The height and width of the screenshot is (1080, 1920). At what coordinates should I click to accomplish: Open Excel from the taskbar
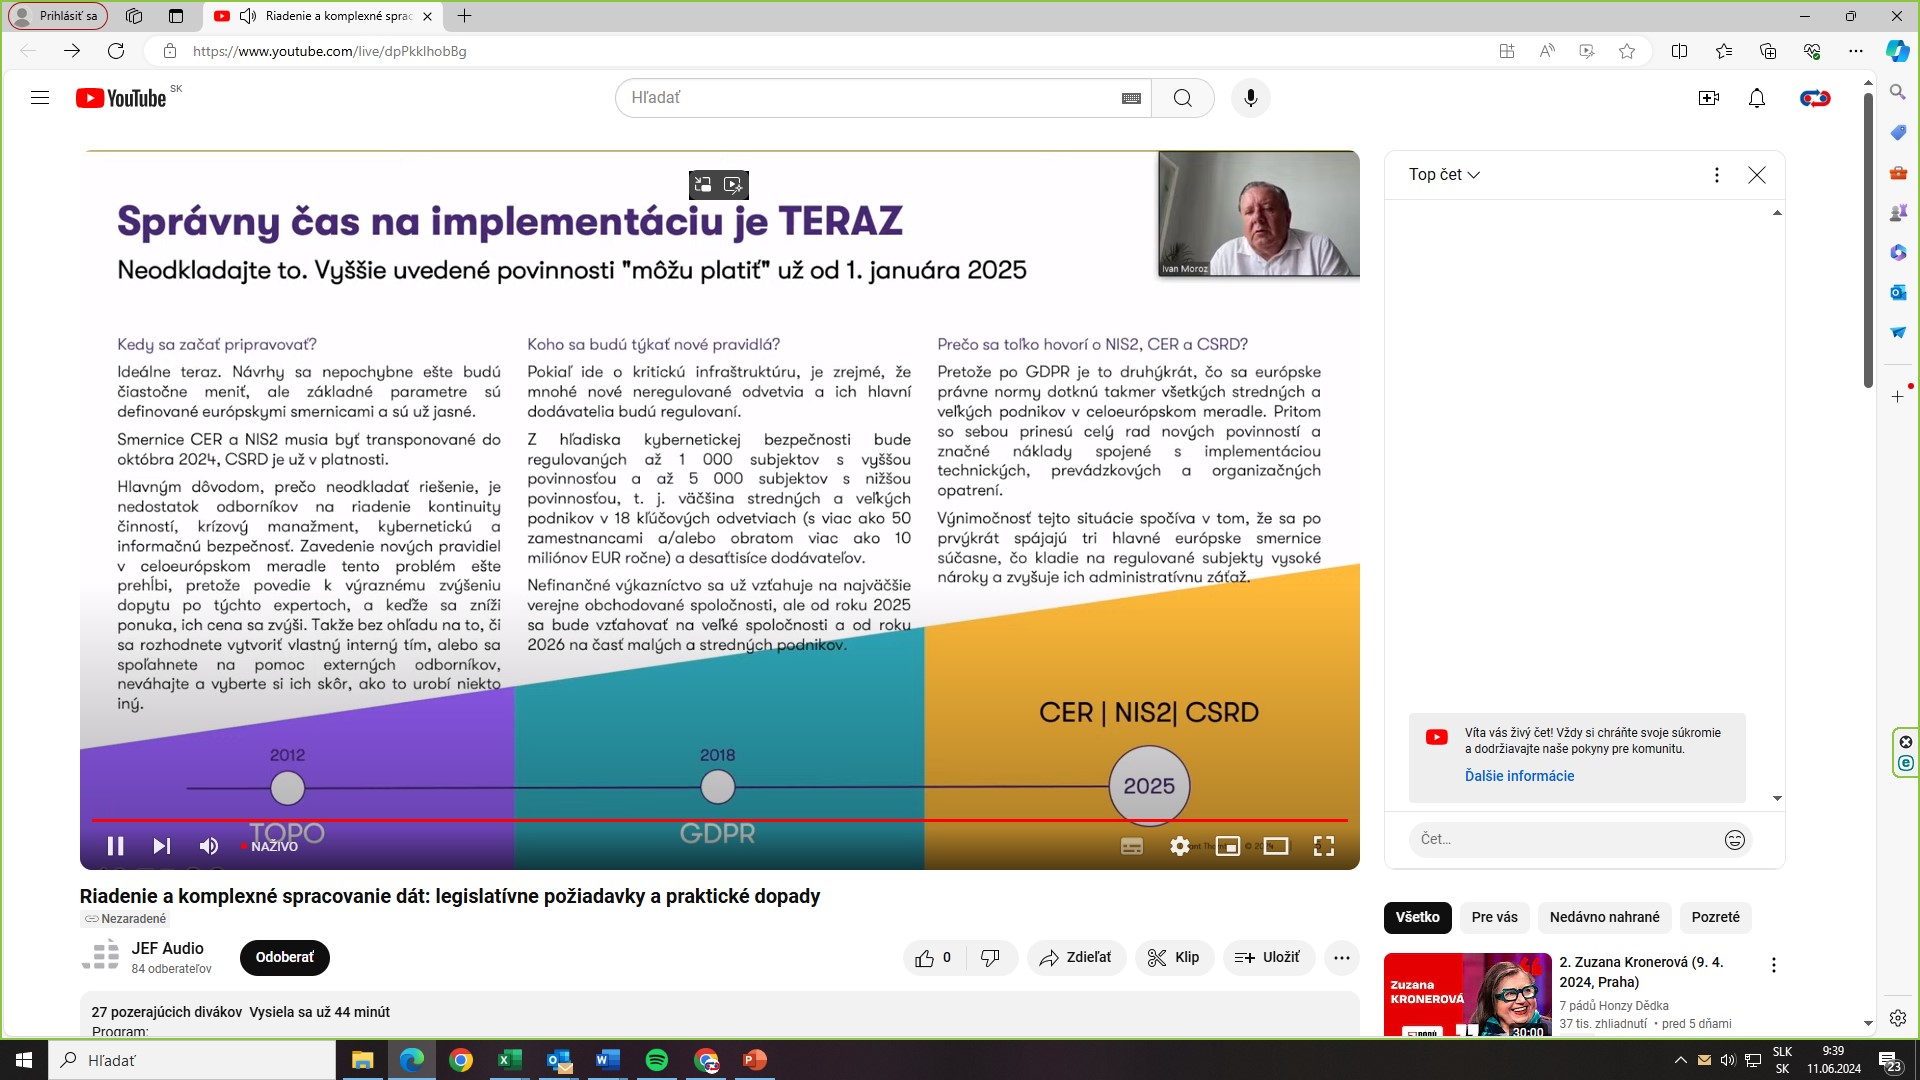click(x=510, y=1060)
